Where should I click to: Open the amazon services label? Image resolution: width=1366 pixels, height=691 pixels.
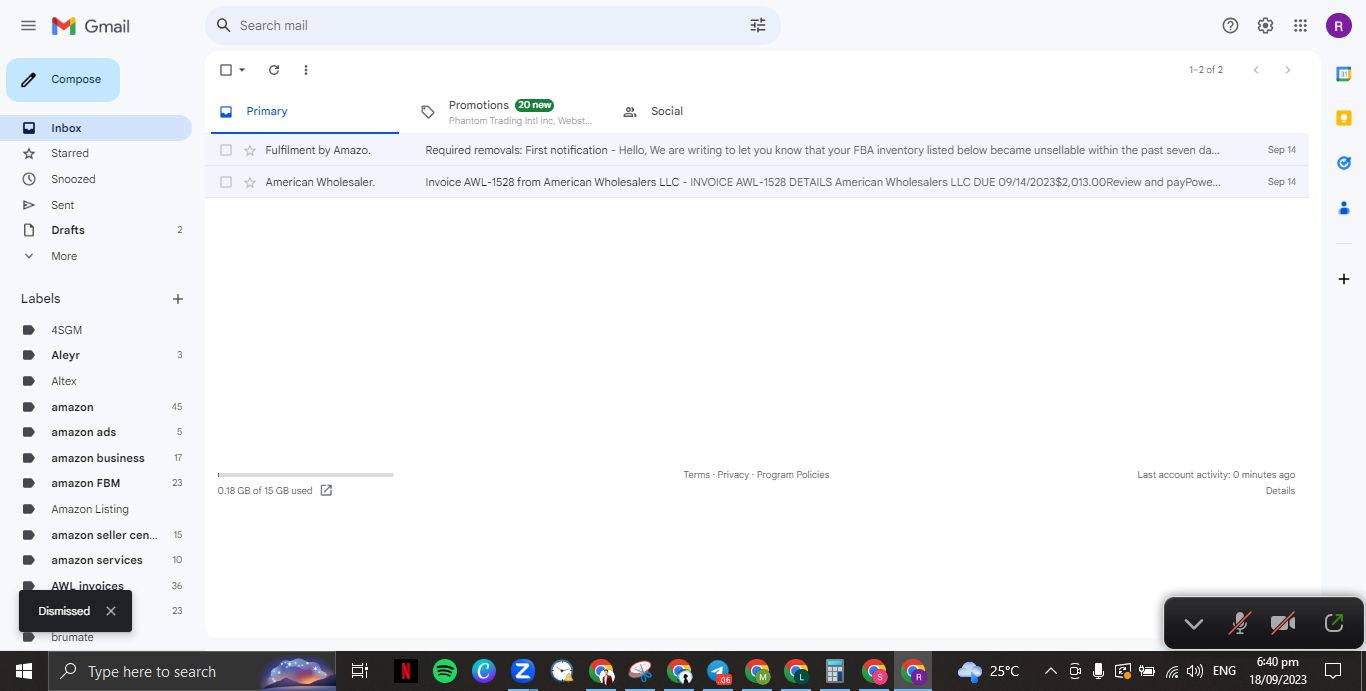pyautogui.click(x=96, y=560)
